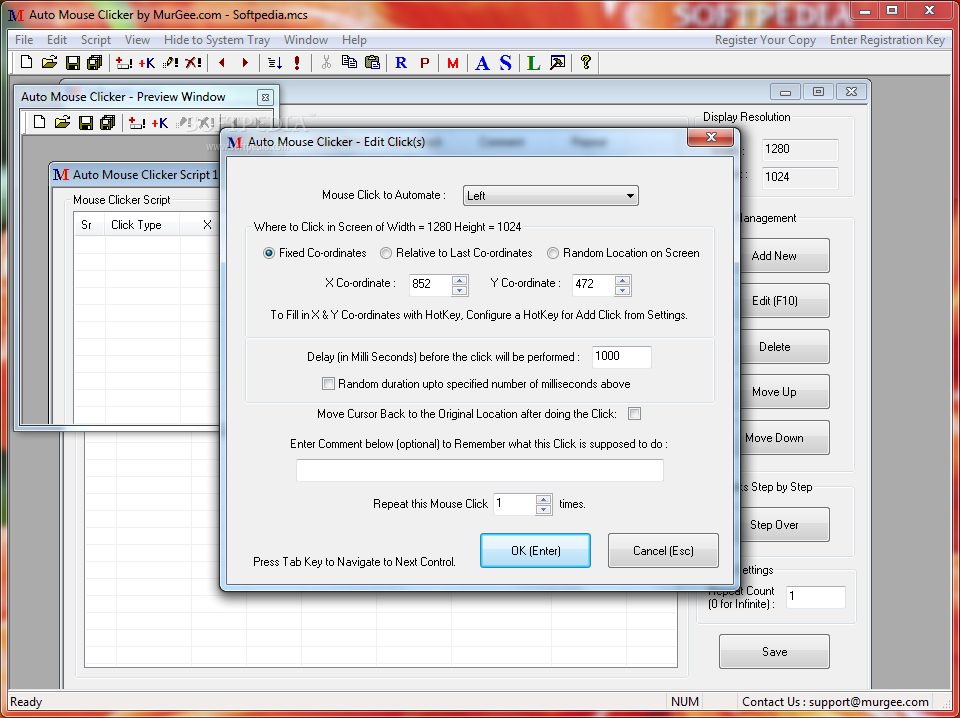The image size is (960, 718).
Task: Click the red exclamation mark toolbar icon
Action: pyautogui.click(x=297, y=62)
